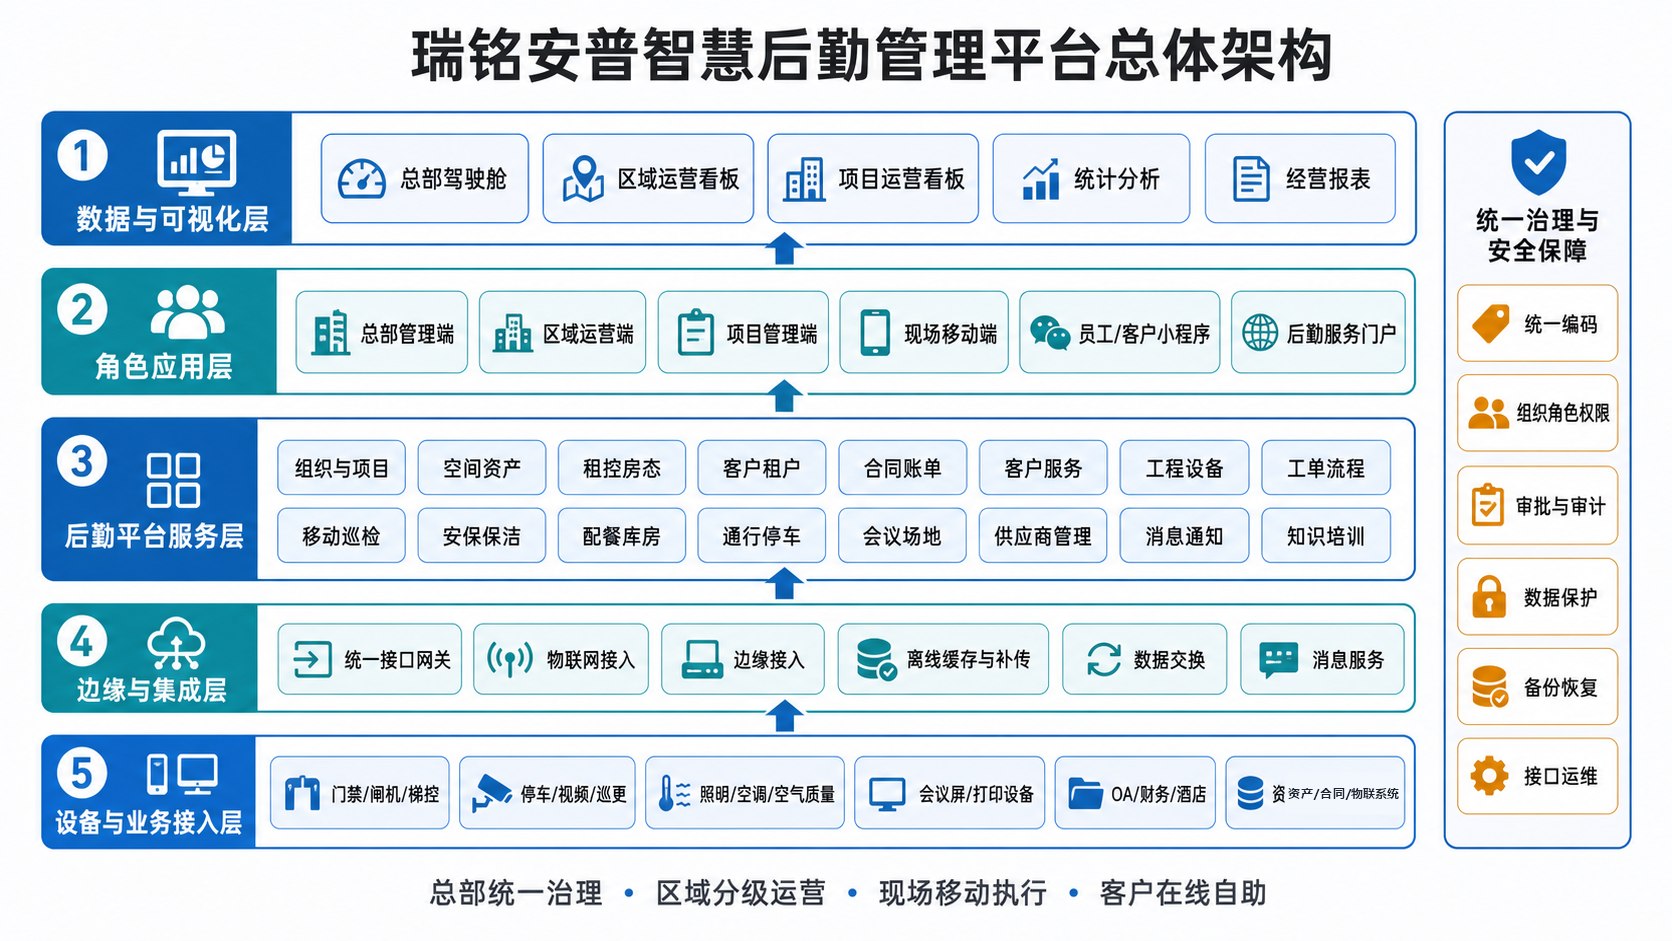Viewport: 1672px width, 941px height.
Task: Click the 现场移动执行 footer text
Action: click(963, 892)
